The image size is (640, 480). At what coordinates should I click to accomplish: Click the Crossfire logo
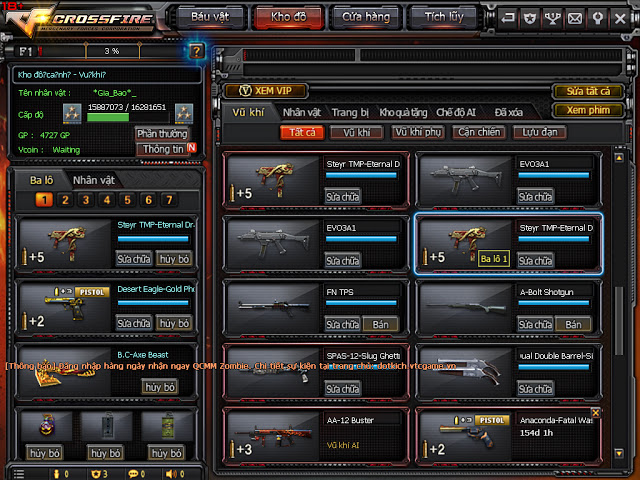click(x=82, y=20)
